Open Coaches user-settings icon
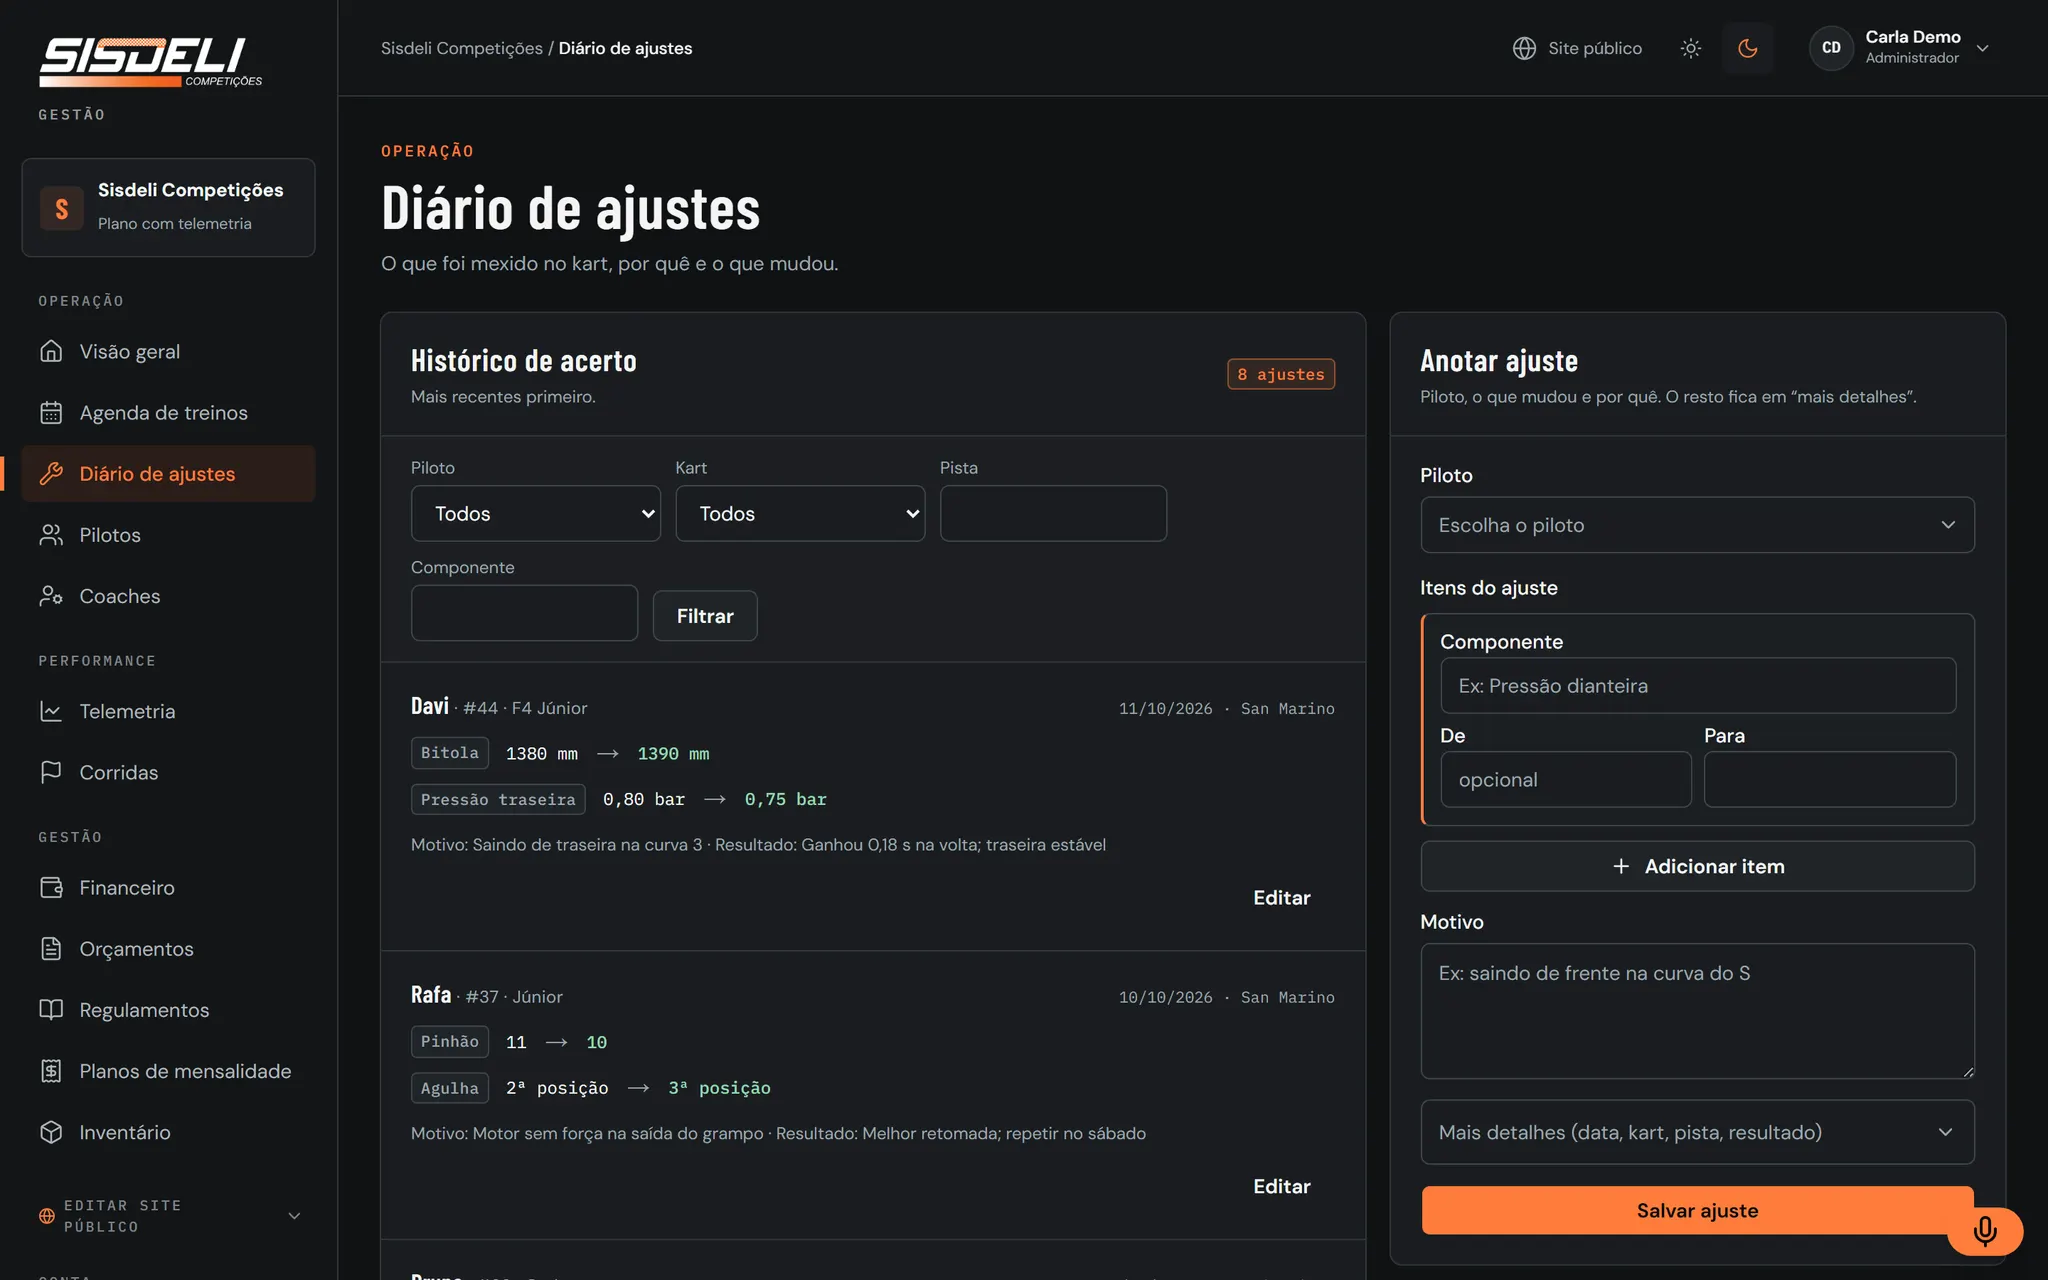The image size is (2048, 1280). pos(51,595)
